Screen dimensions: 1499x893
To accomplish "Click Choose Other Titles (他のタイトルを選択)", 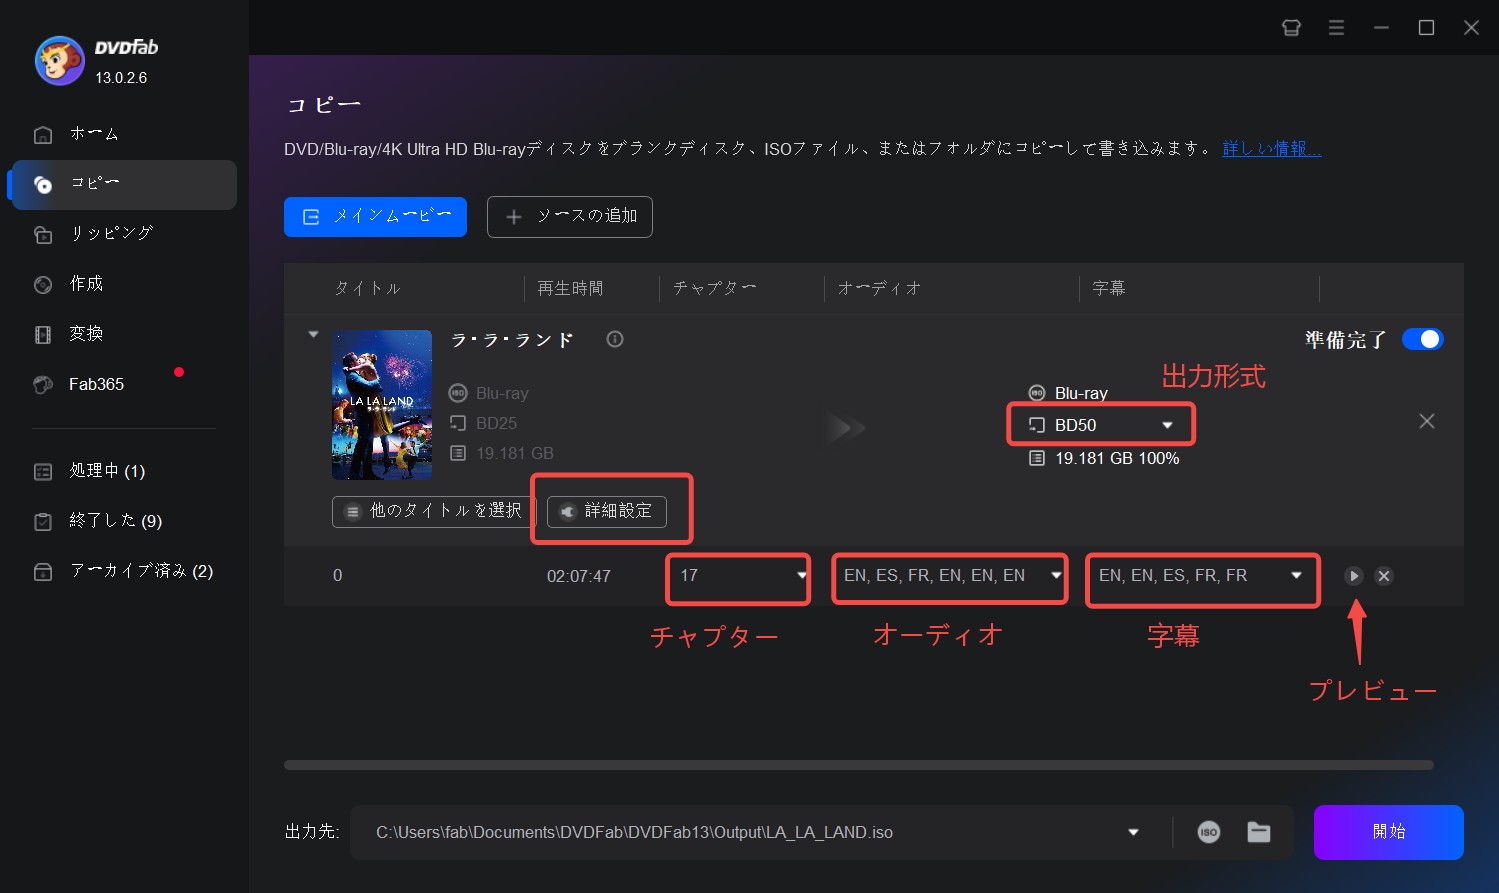I will coord(434,511).
